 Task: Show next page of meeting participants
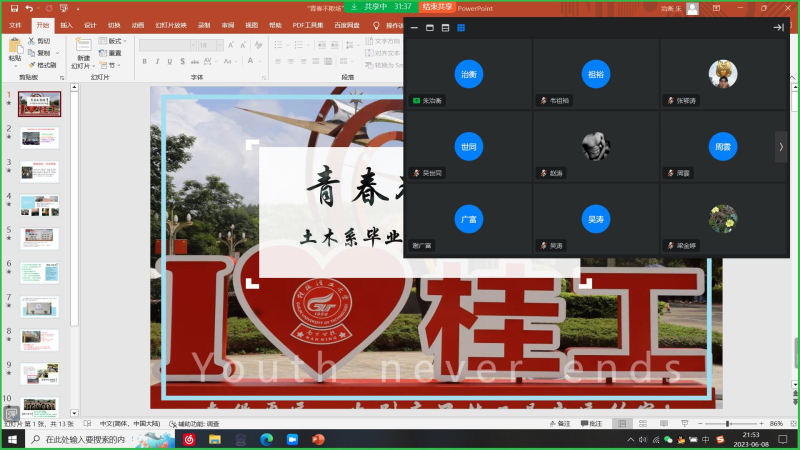click(x=781, y=147)
